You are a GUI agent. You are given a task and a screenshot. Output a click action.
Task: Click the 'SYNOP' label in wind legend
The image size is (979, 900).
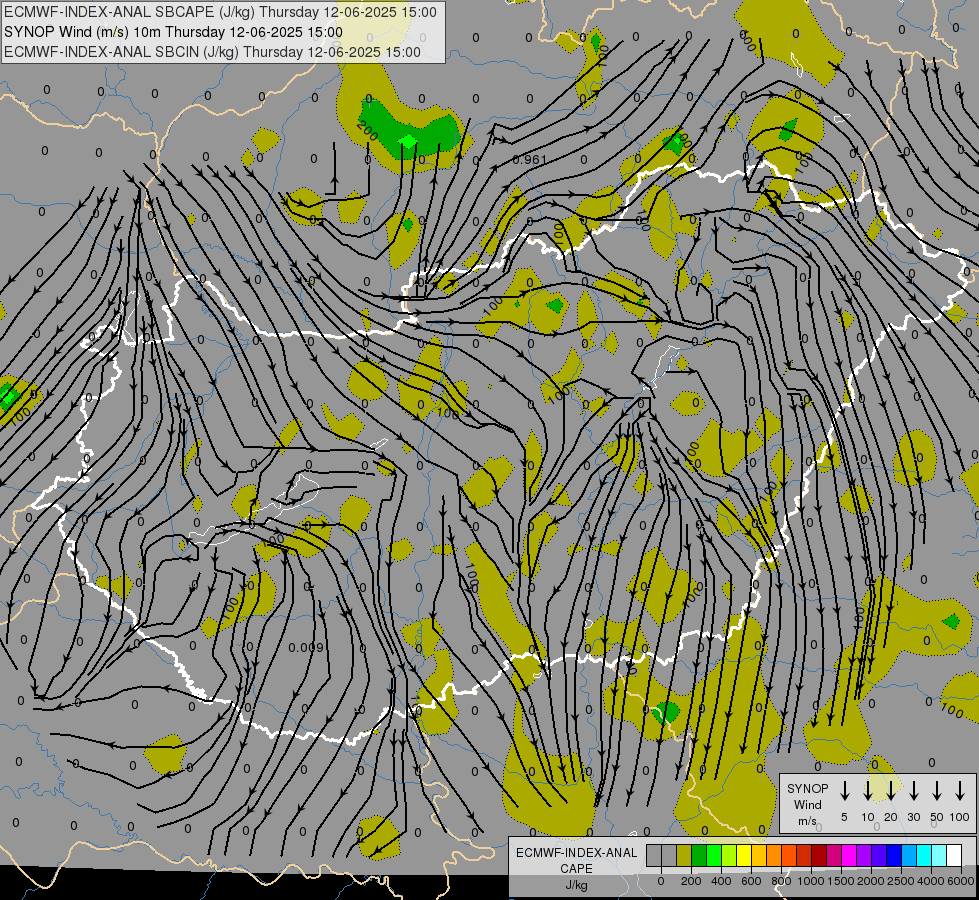click(x=807, y=788)
